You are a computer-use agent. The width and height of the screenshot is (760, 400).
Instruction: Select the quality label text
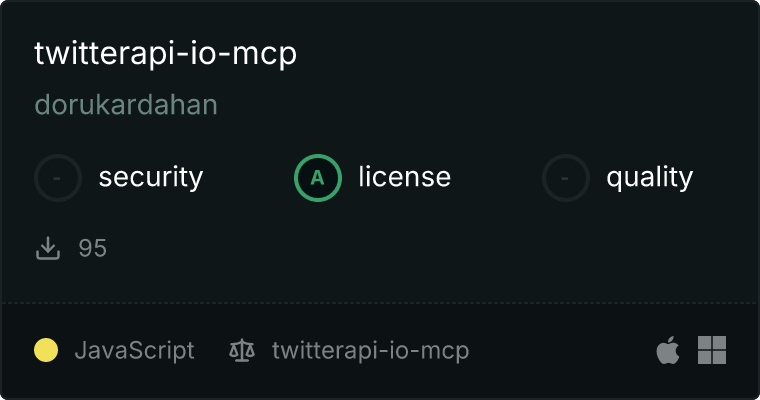[x=649, y=177]
